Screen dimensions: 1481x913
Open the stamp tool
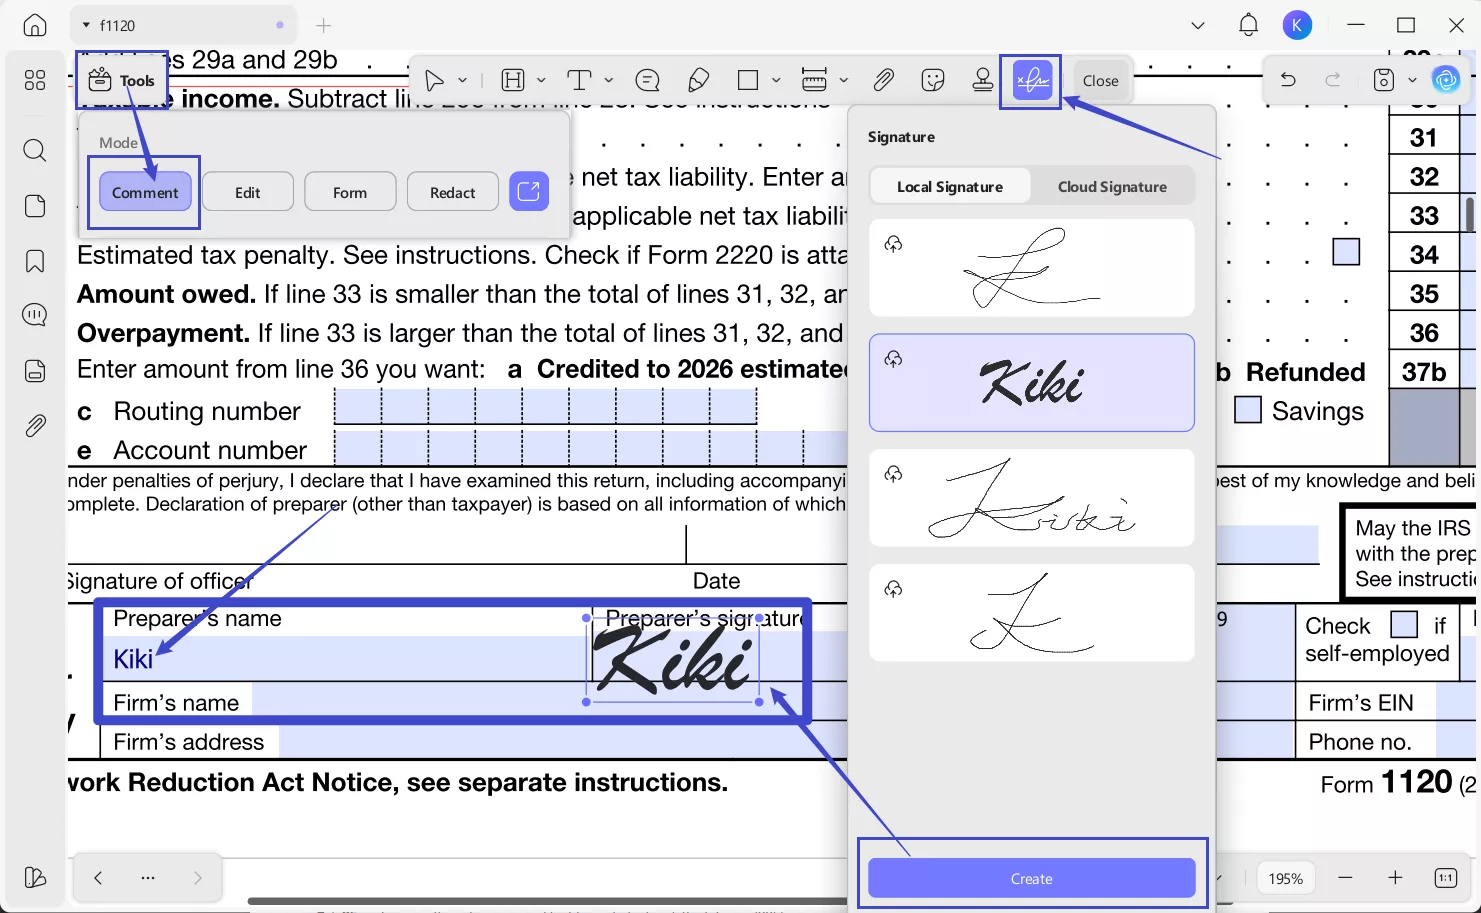[x=982, y=80]
